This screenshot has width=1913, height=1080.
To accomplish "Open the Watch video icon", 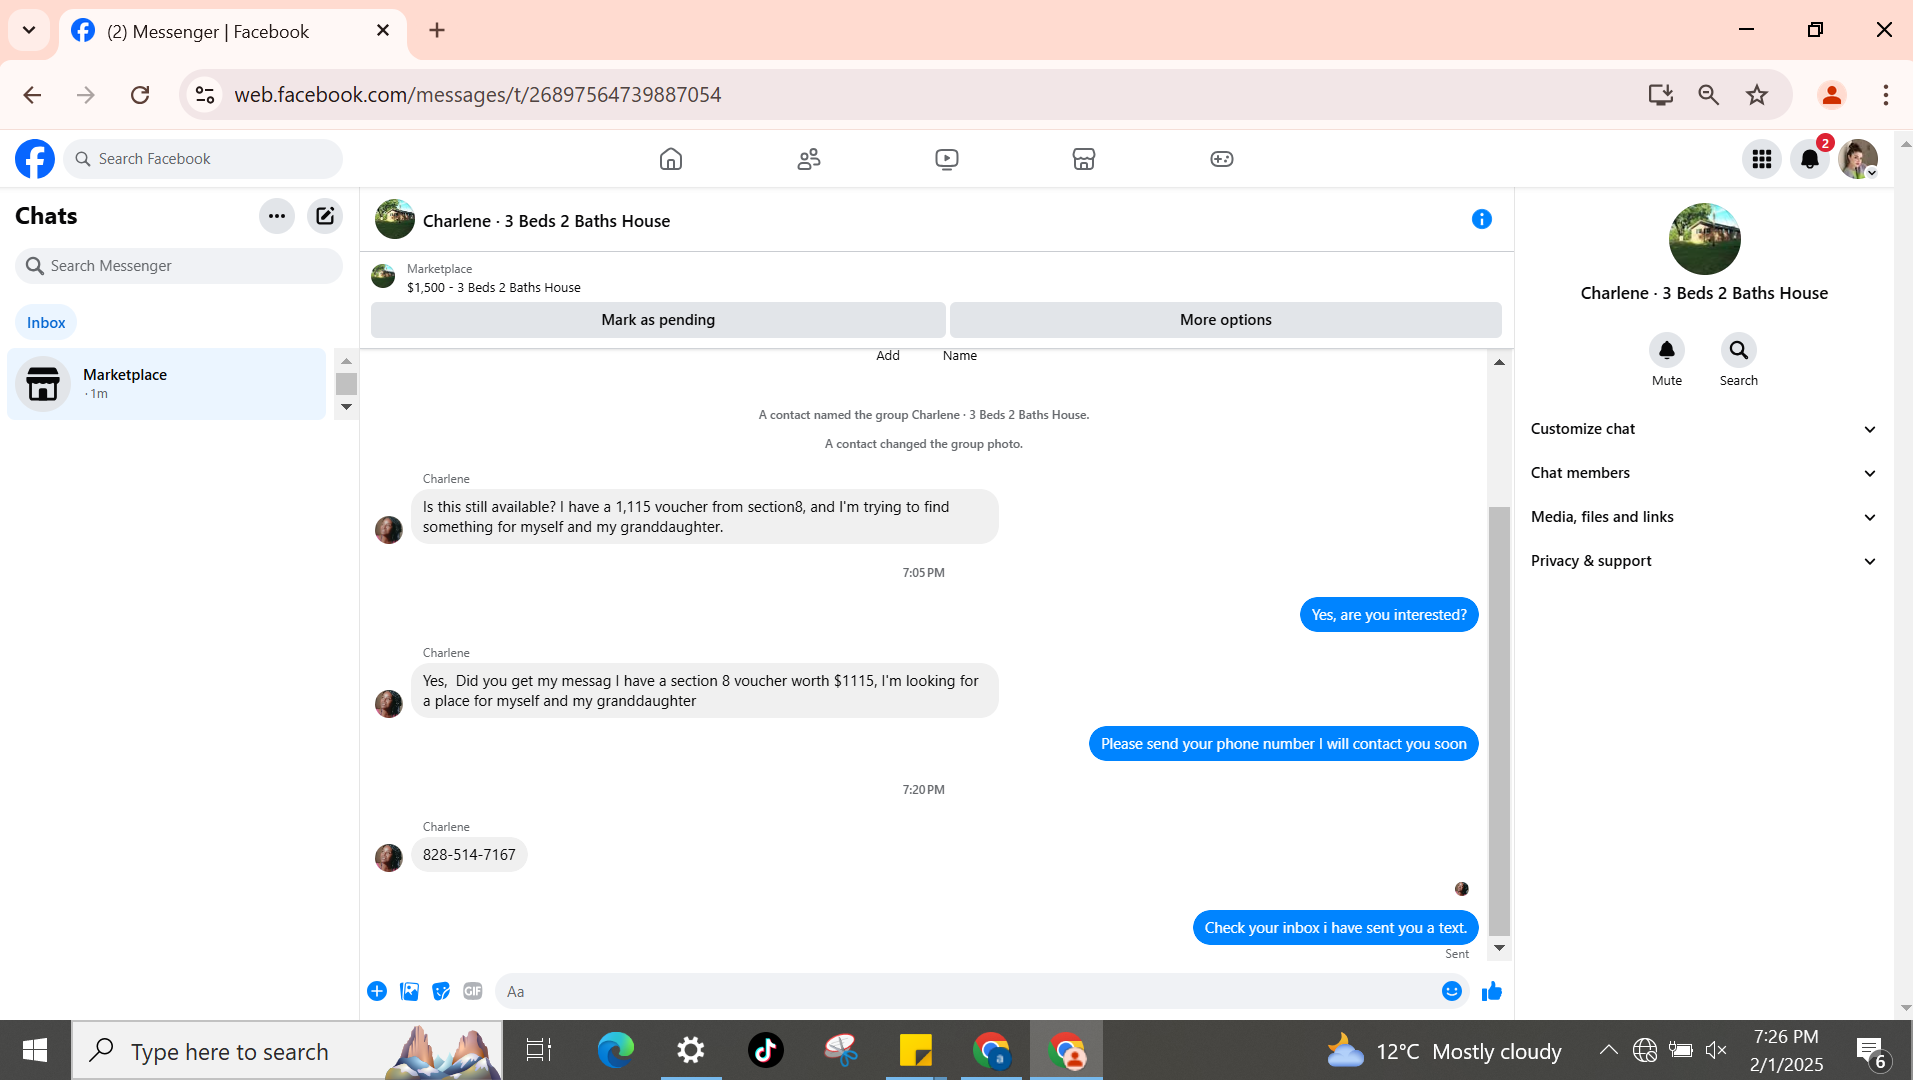I will (947, 159).
